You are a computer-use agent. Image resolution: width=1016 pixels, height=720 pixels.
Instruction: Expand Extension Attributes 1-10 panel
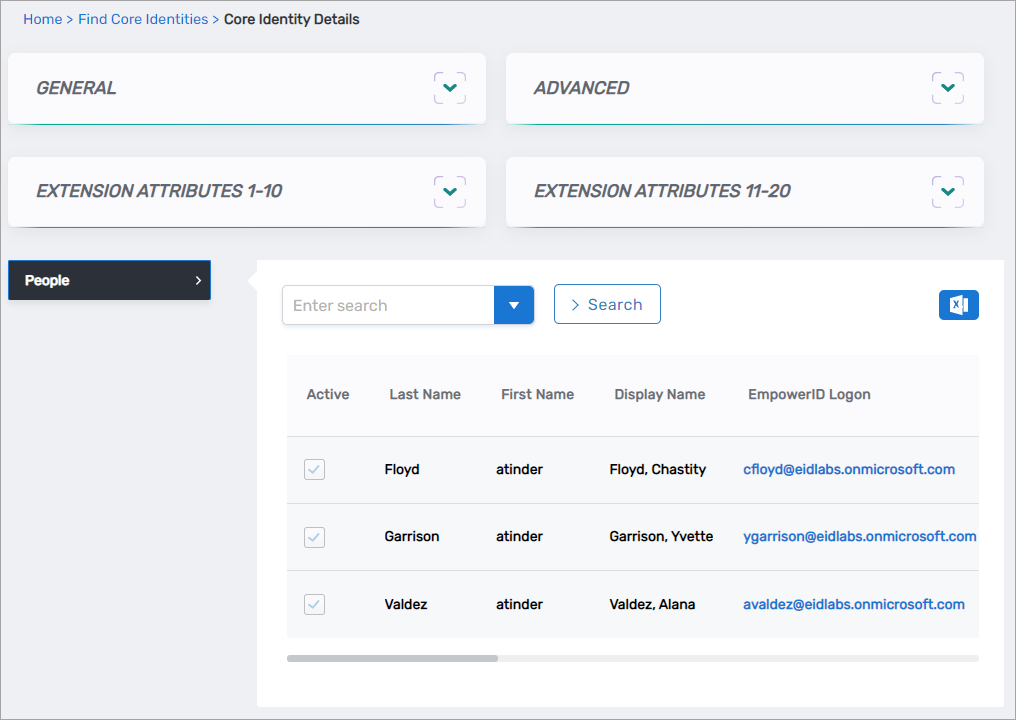pos(449,191)
